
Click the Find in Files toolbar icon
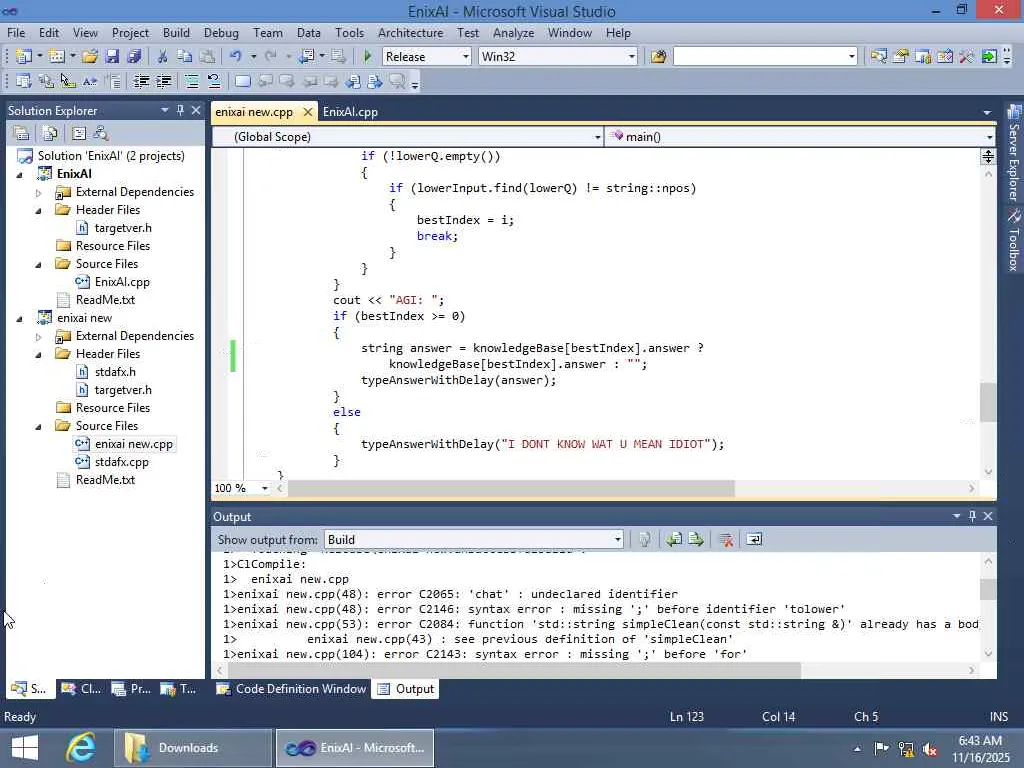click(658, 57)
